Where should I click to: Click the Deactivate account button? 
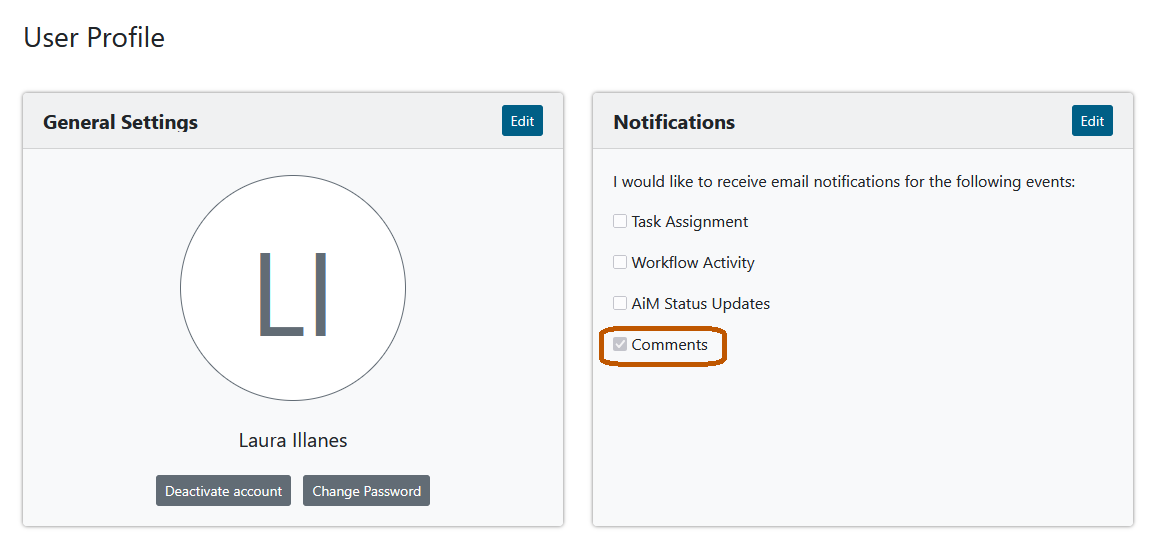click(x=223, y=490)
